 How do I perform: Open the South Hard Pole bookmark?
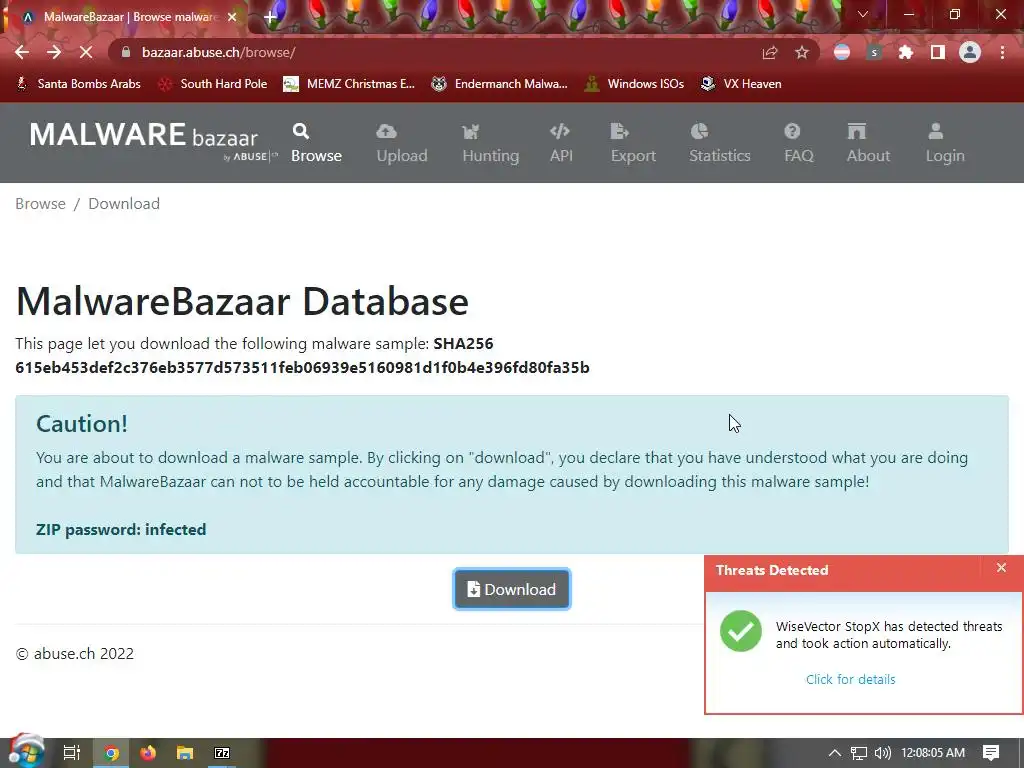tap(213, 84)
